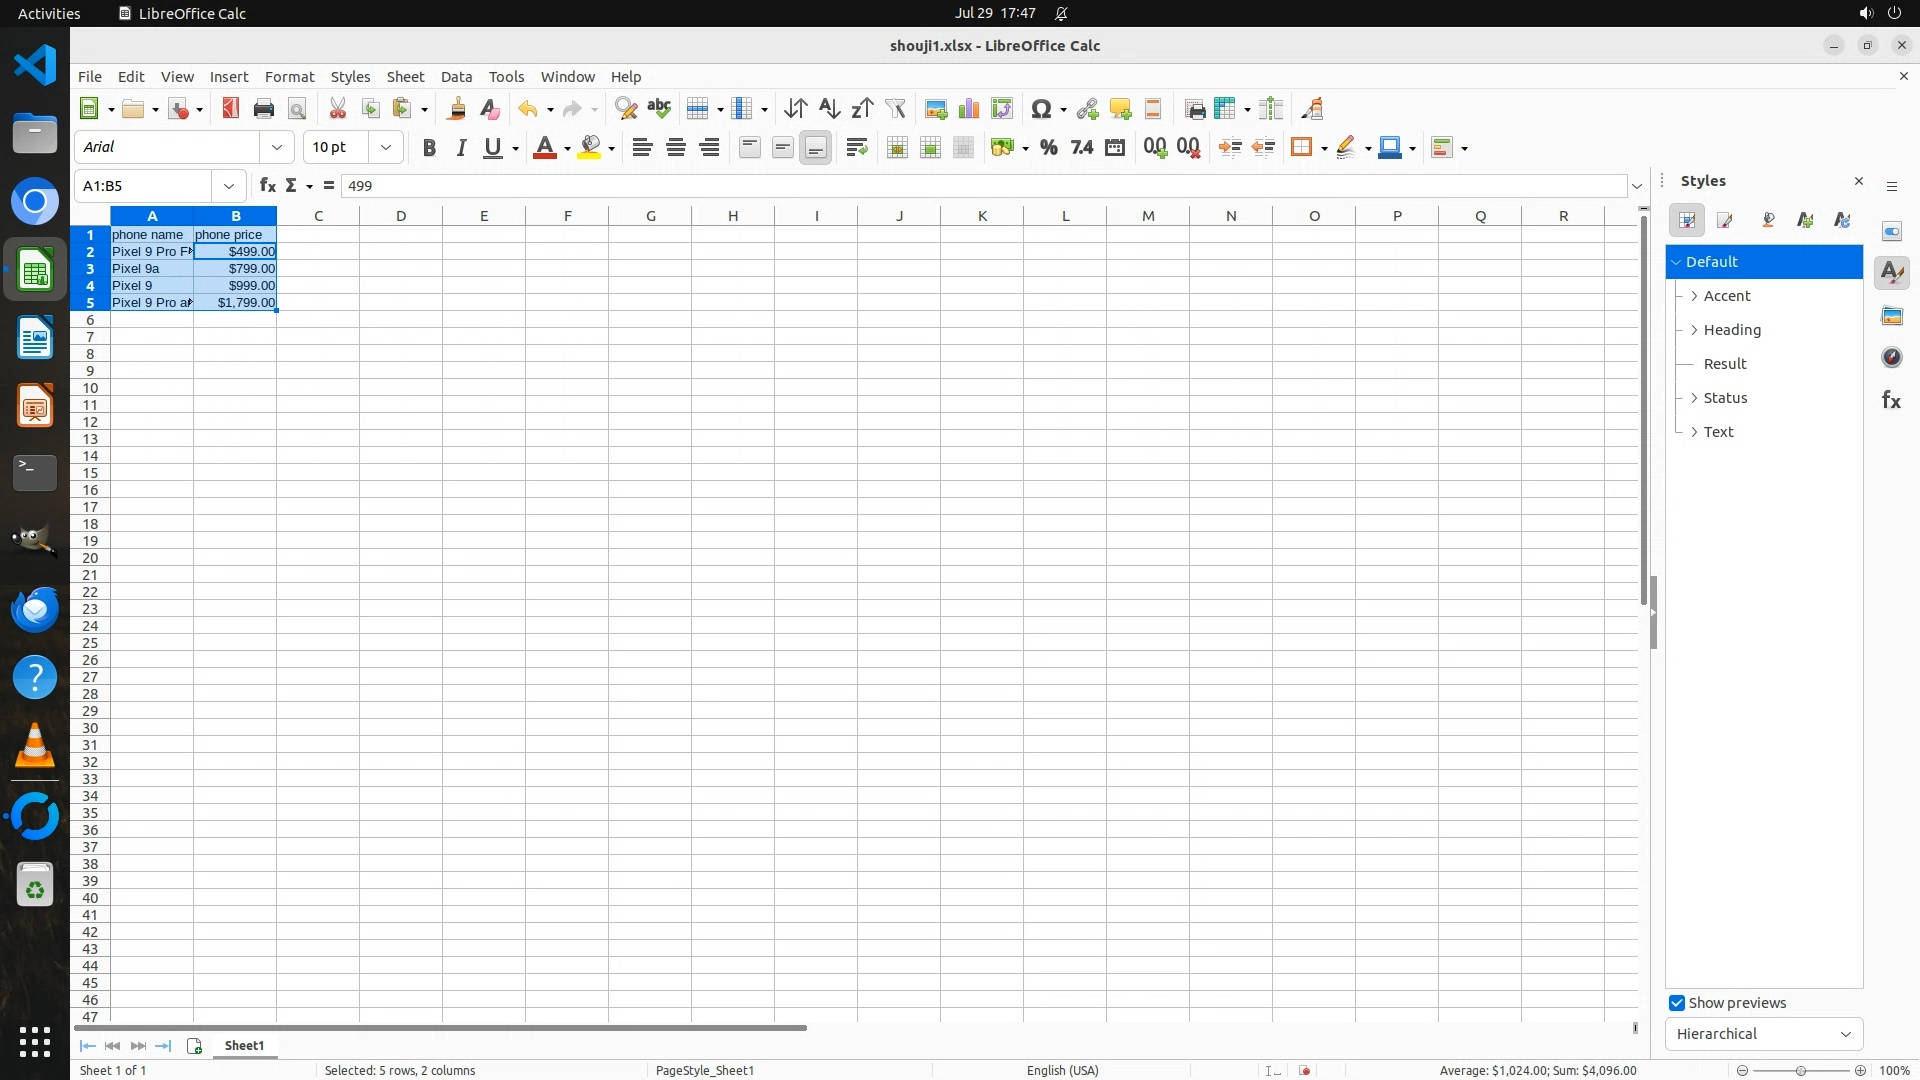Click the Sort Ascending icon
The height and width of the screenshot is (1080, 1920).
click(x=829, y=109)
